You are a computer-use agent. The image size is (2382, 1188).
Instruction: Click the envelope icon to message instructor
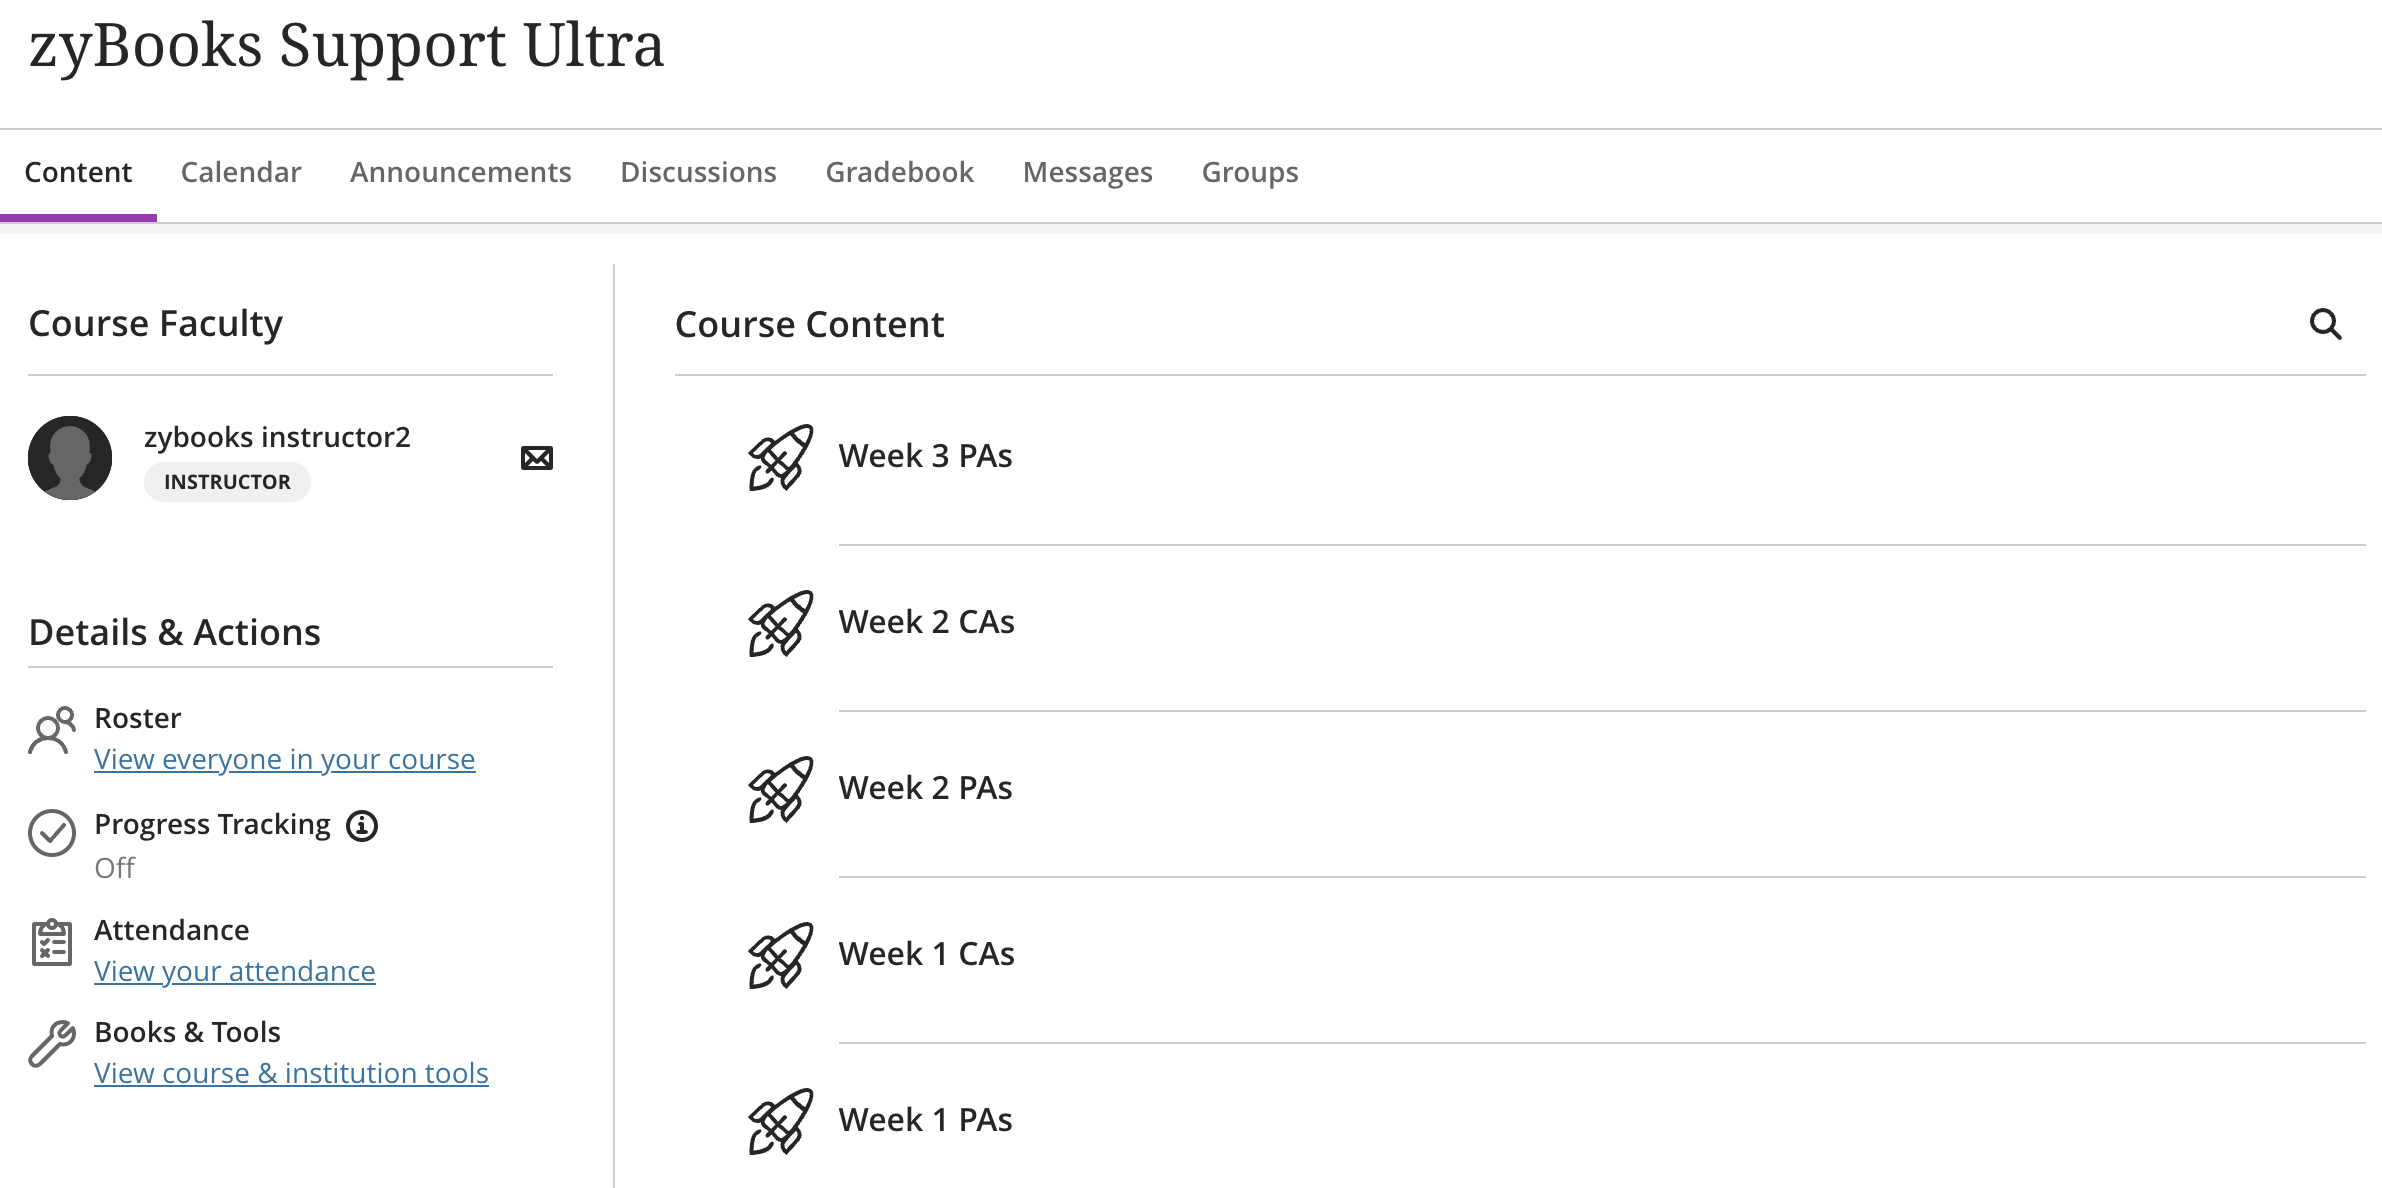(x=537, y=458)
